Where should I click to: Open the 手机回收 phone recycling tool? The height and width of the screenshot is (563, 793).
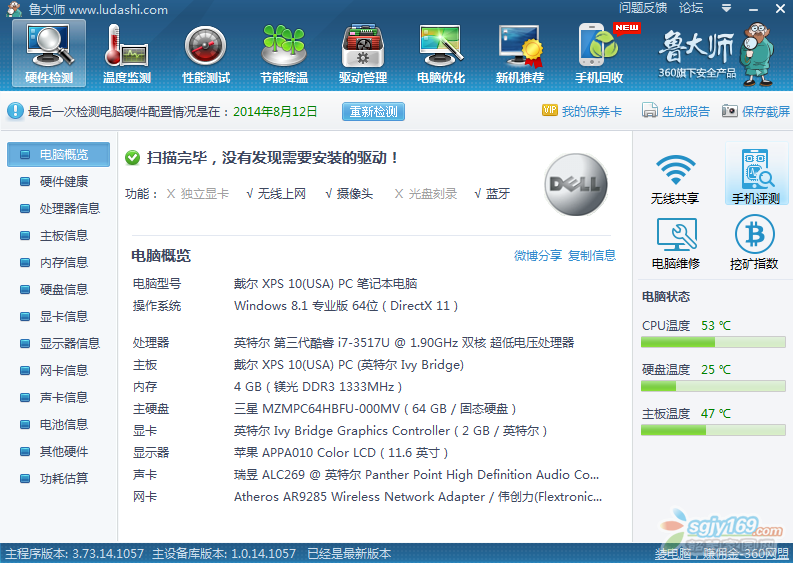coord(599,54)
